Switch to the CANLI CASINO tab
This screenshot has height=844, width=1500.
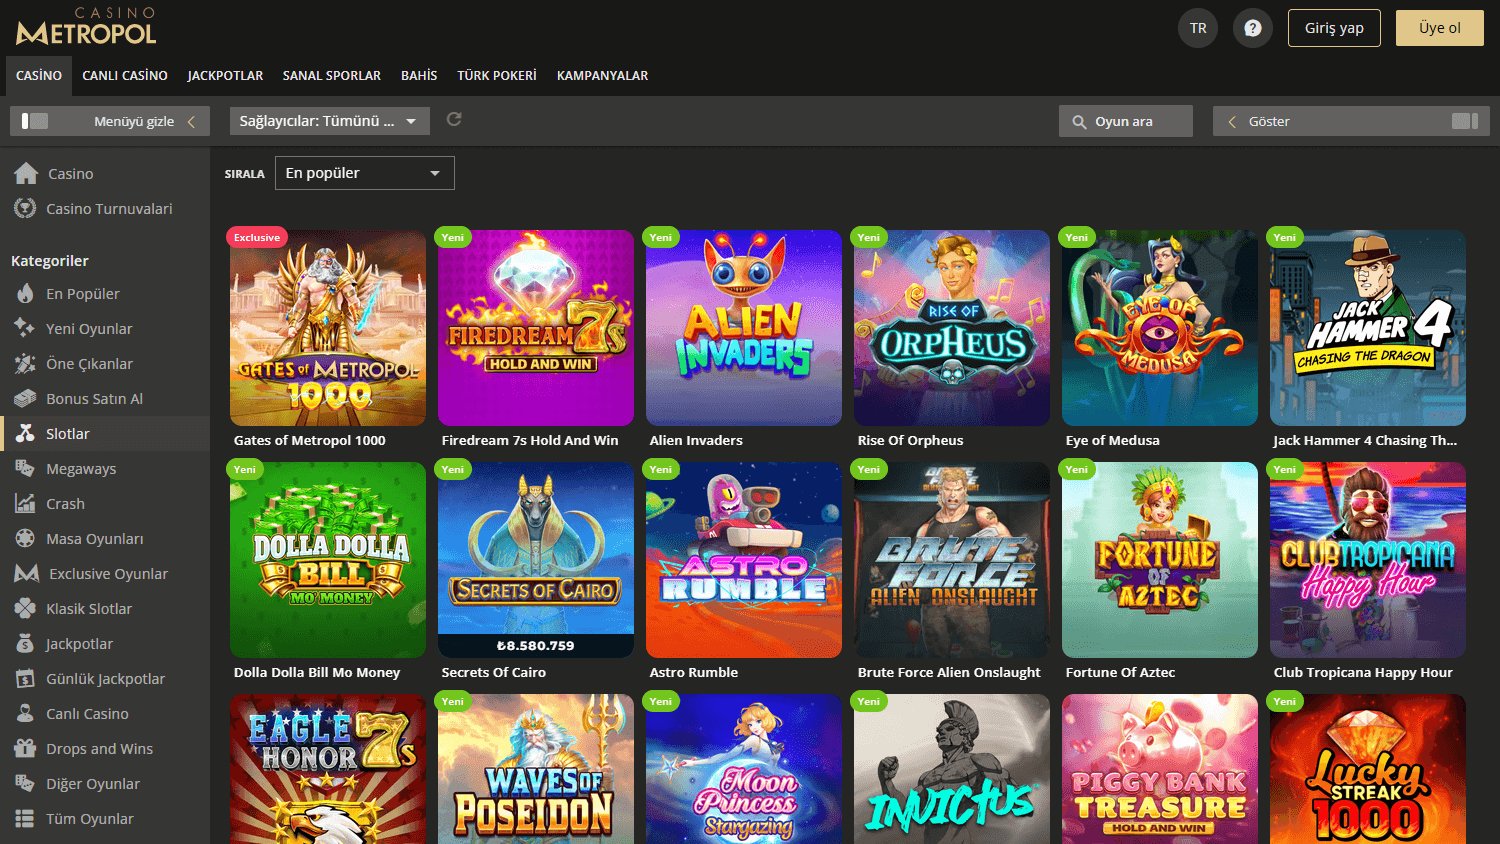pyautogui.click(x=125, y=75)
